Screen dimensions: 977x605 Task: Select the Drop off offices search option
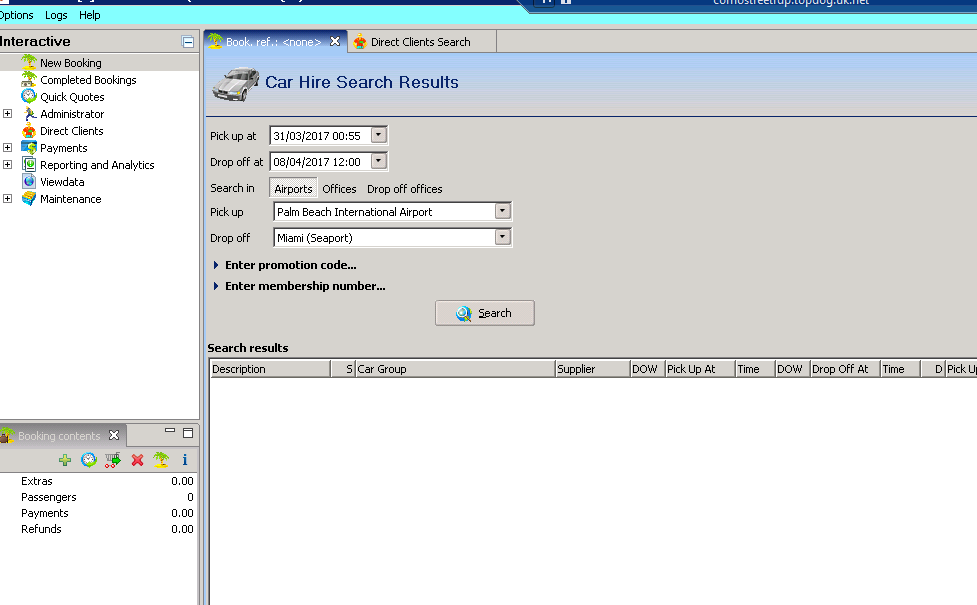point(404,189)
